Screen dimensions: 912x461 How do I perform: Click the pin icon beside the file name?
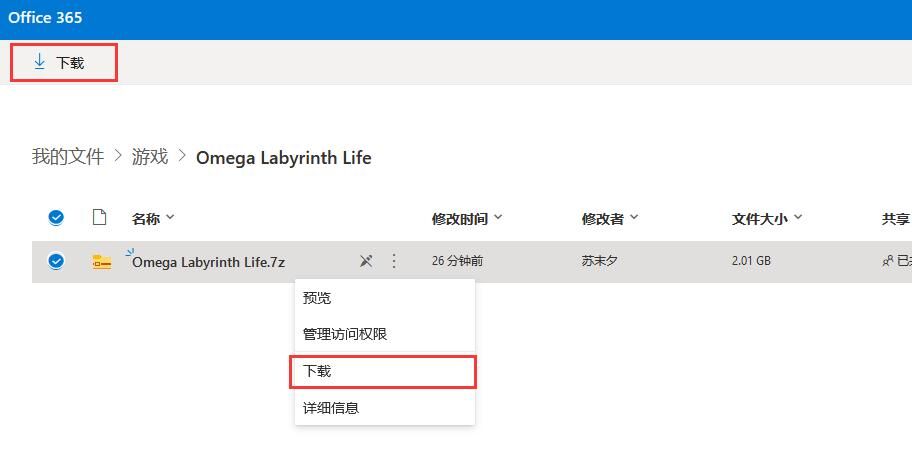[x=366, y=261]
